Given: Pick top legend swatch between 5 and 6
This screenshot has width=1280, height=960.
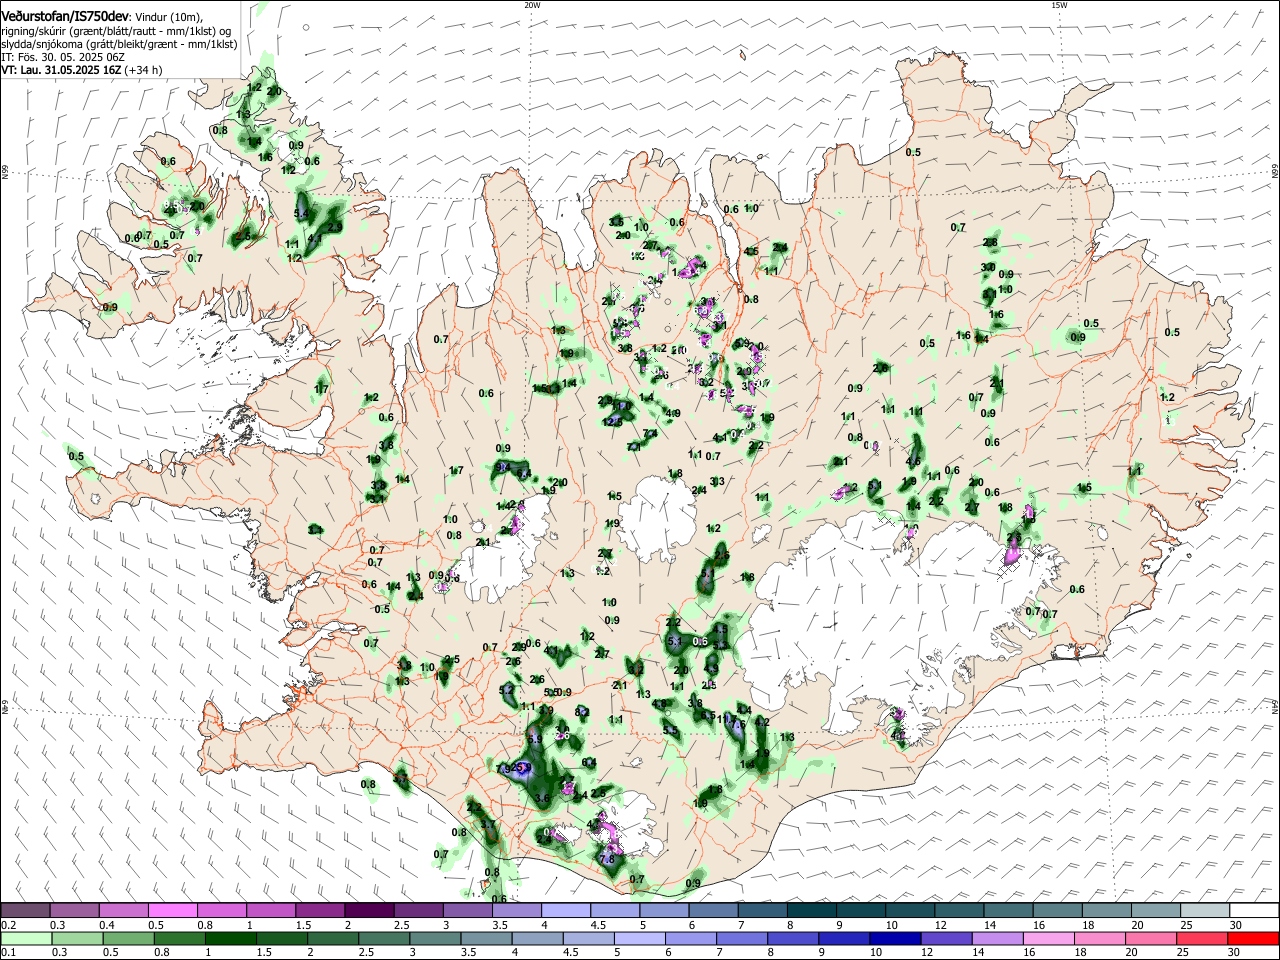Looking at the screenshot, I should point(664,911).
